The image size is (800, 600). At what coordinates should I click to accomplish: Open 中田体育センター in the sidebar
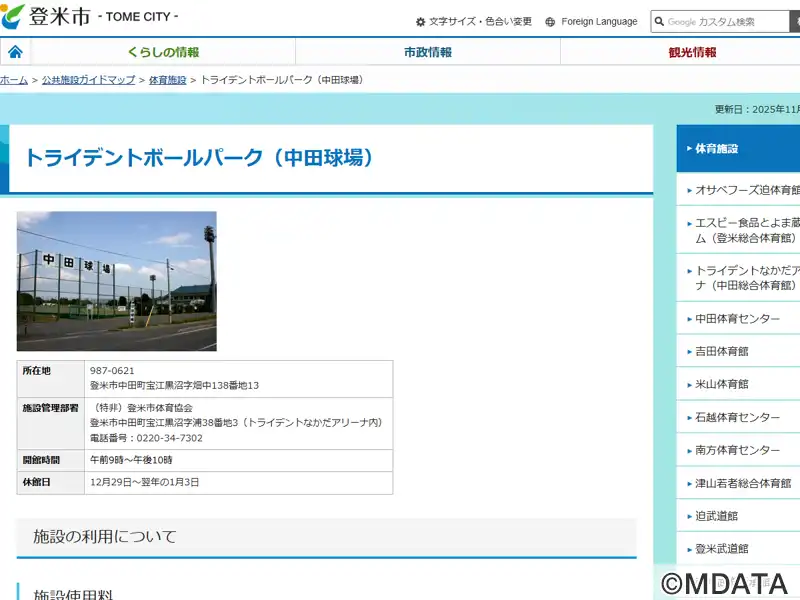(x=737, y=319)
